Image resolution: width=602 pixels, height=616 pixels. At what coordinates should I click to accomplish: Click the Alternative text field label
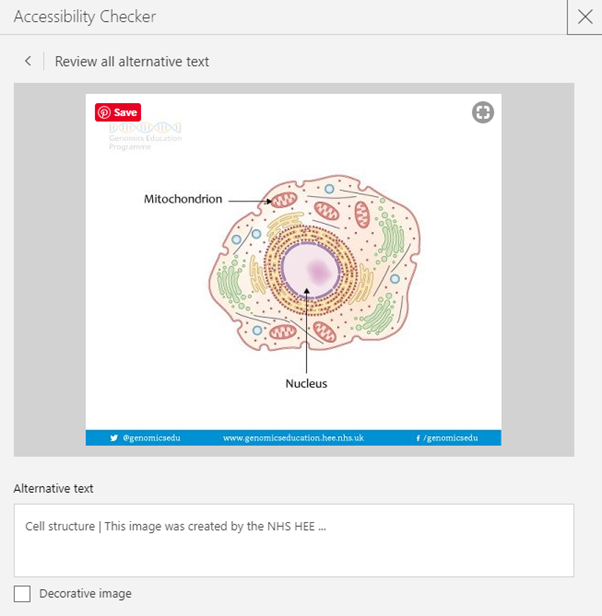(x=61, y=488)
